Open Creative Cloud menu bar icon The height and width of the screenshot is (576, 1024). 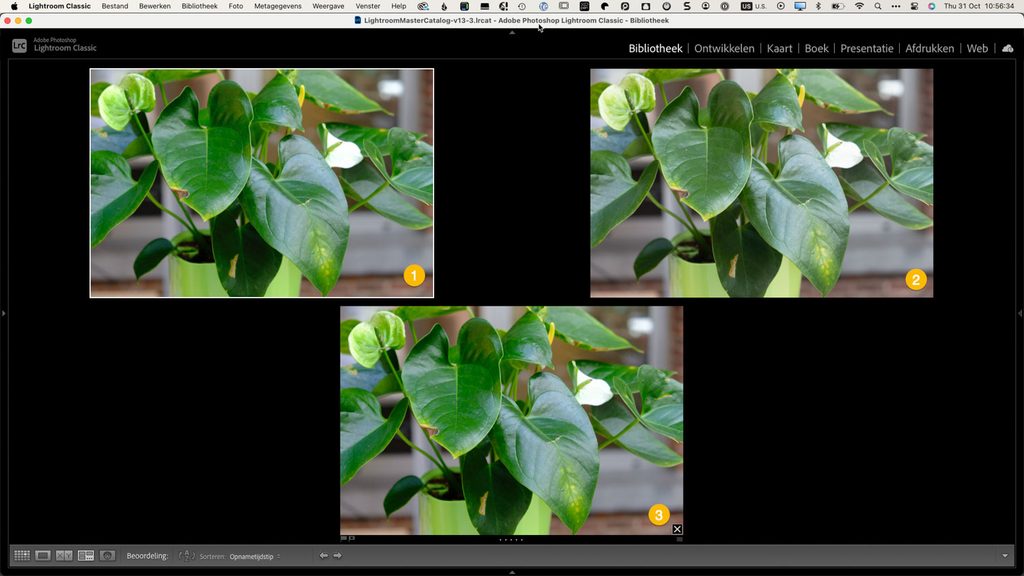423,6
